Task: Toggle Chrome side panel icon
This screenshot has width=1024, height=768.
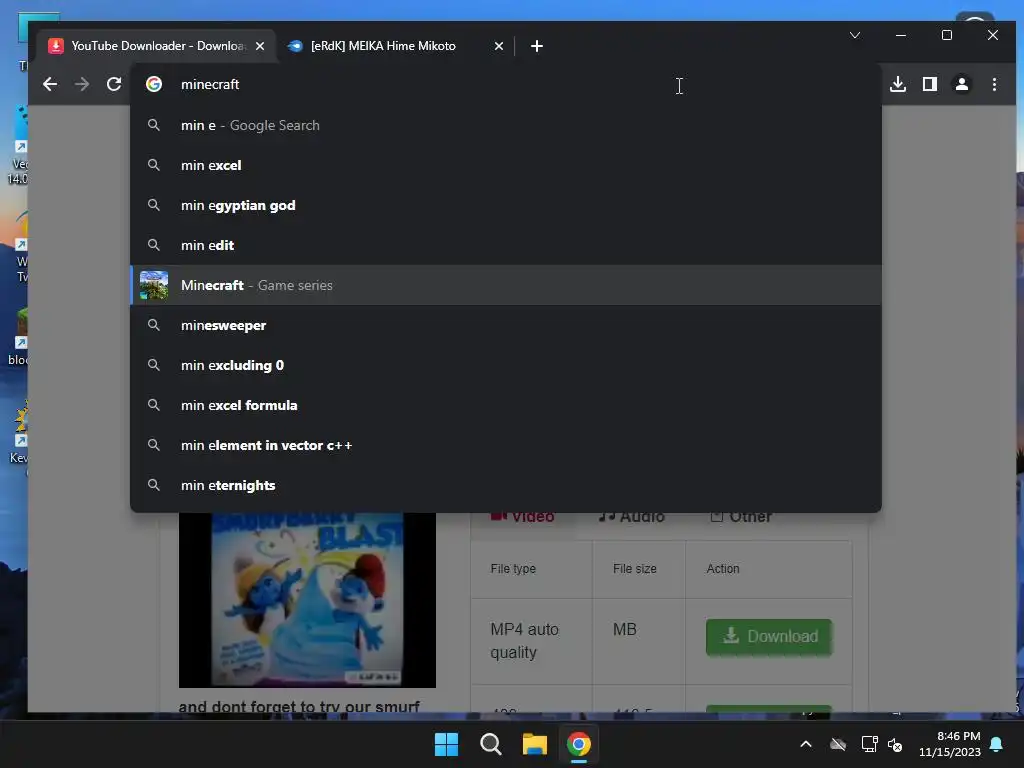Action: coord(930,84)
